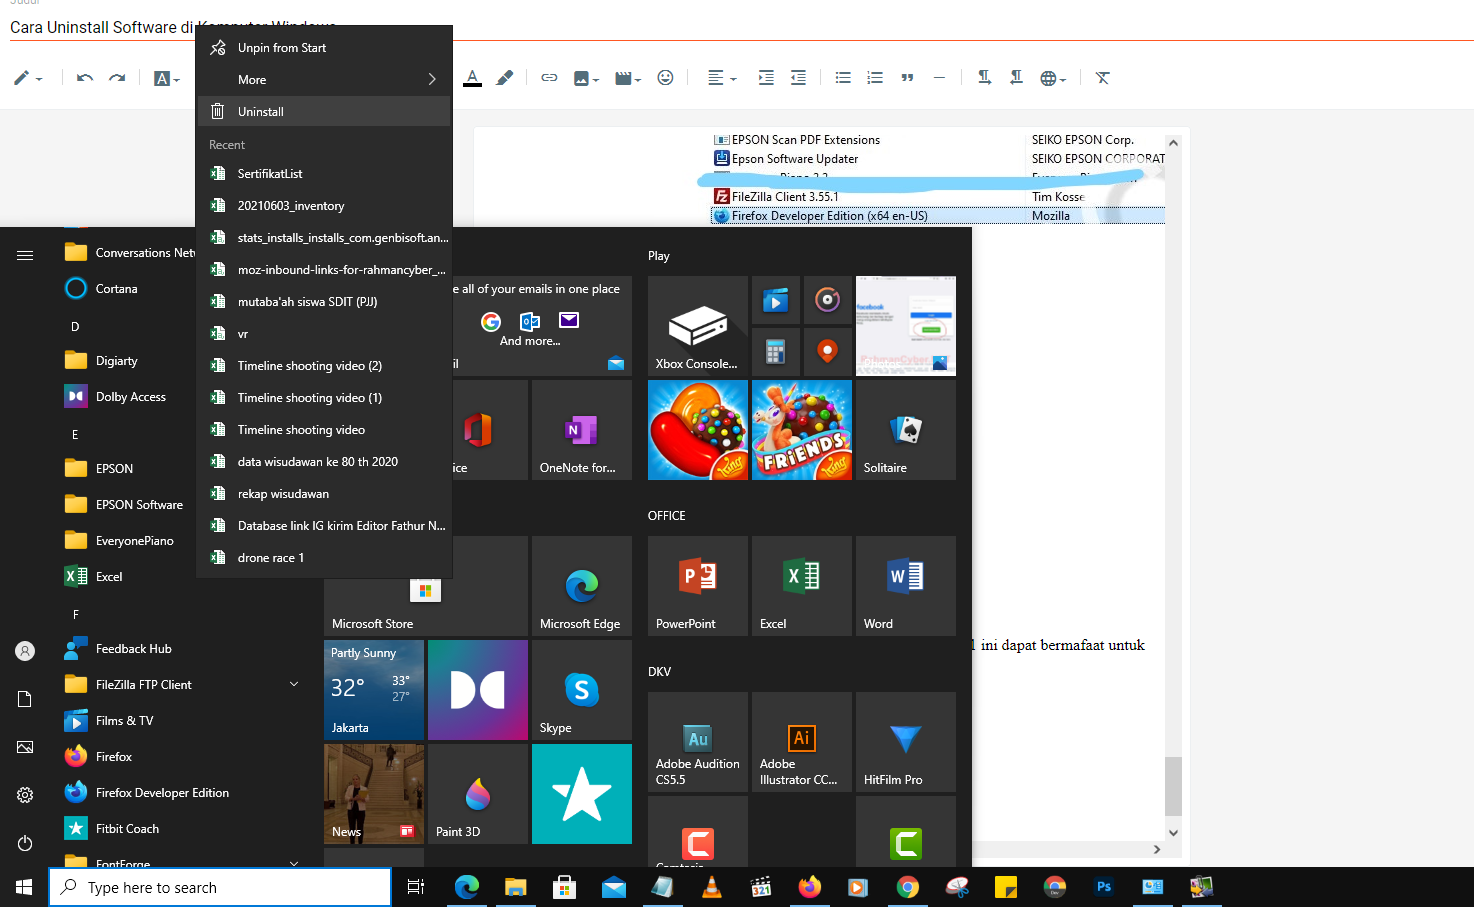
Task: Launch the Adobe Audition CS5.5 tile
Action: 698,742
